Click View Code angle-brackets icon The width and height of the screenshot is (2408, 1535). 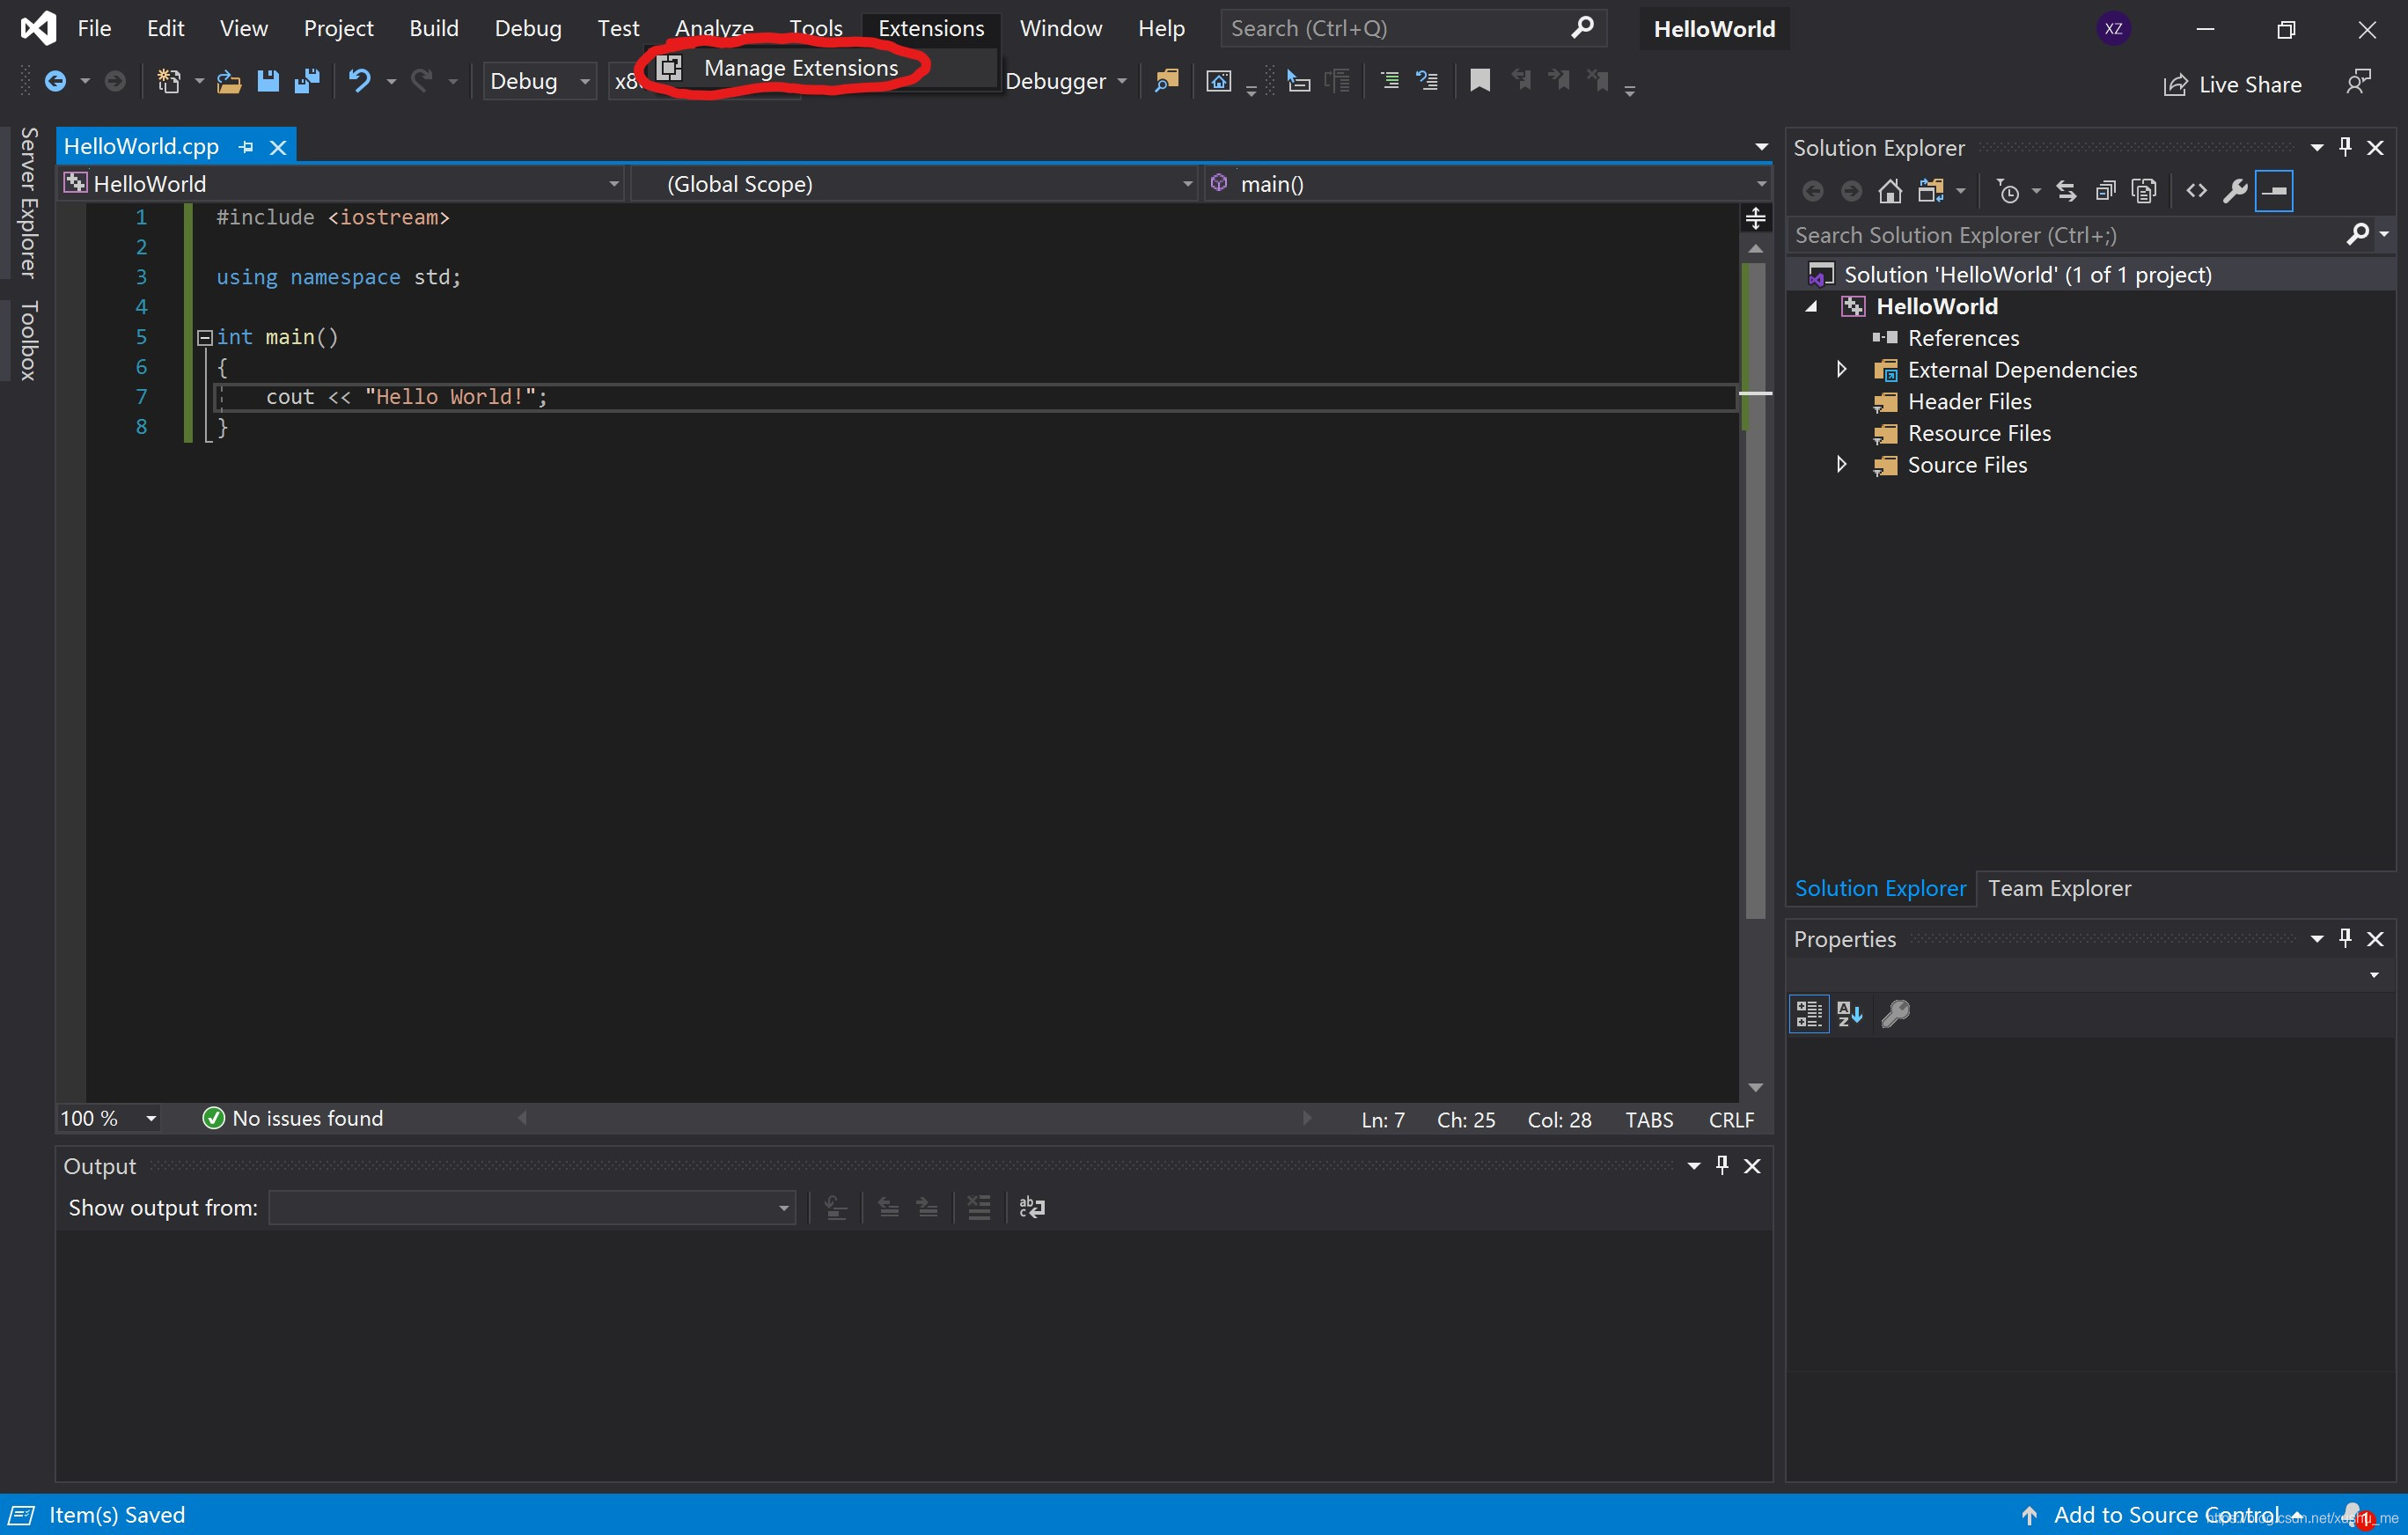[x=2196, y=190]
